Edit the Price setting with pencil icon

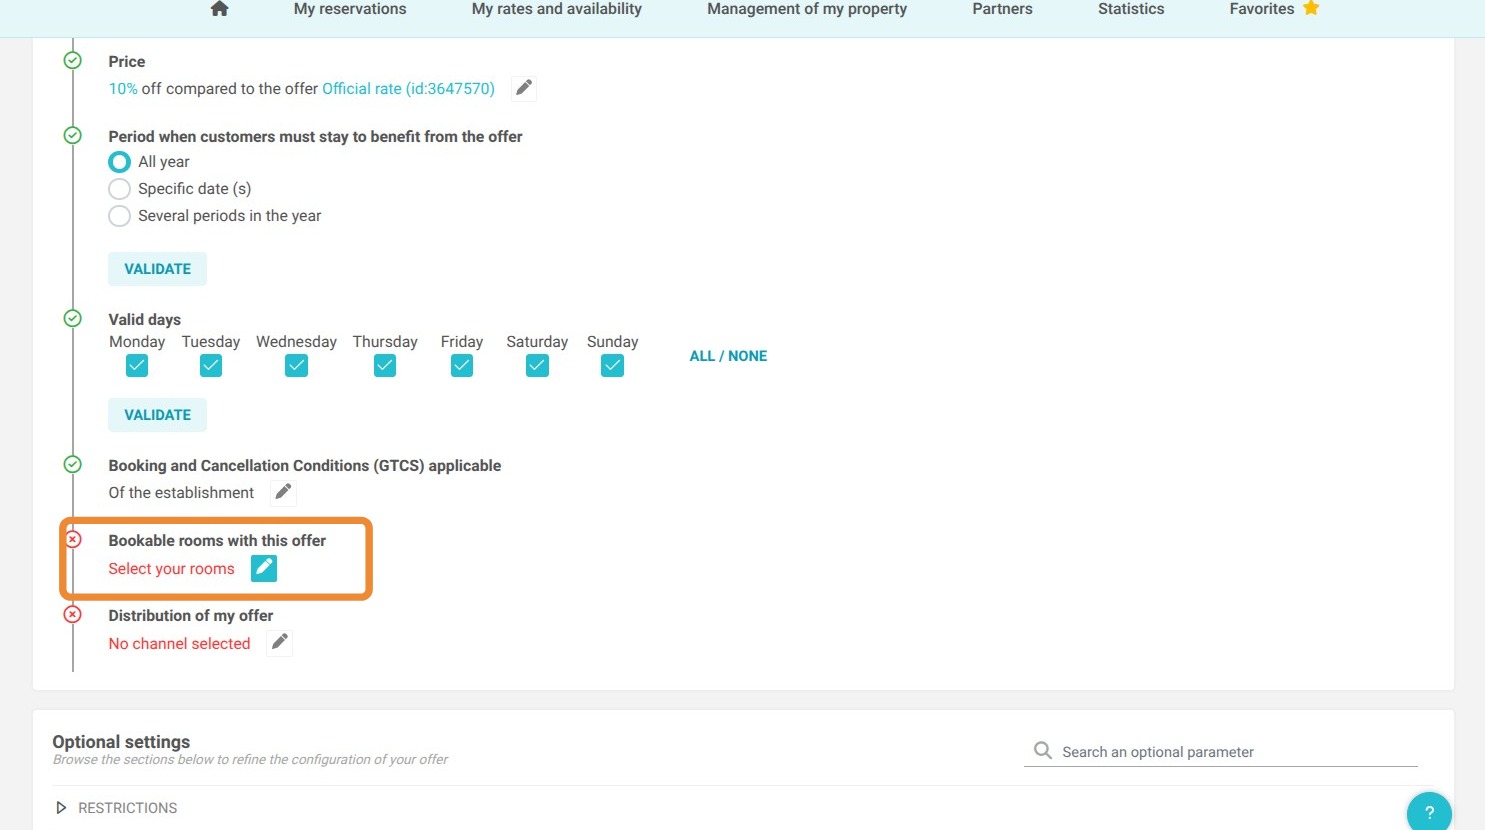tap(523, 88)
